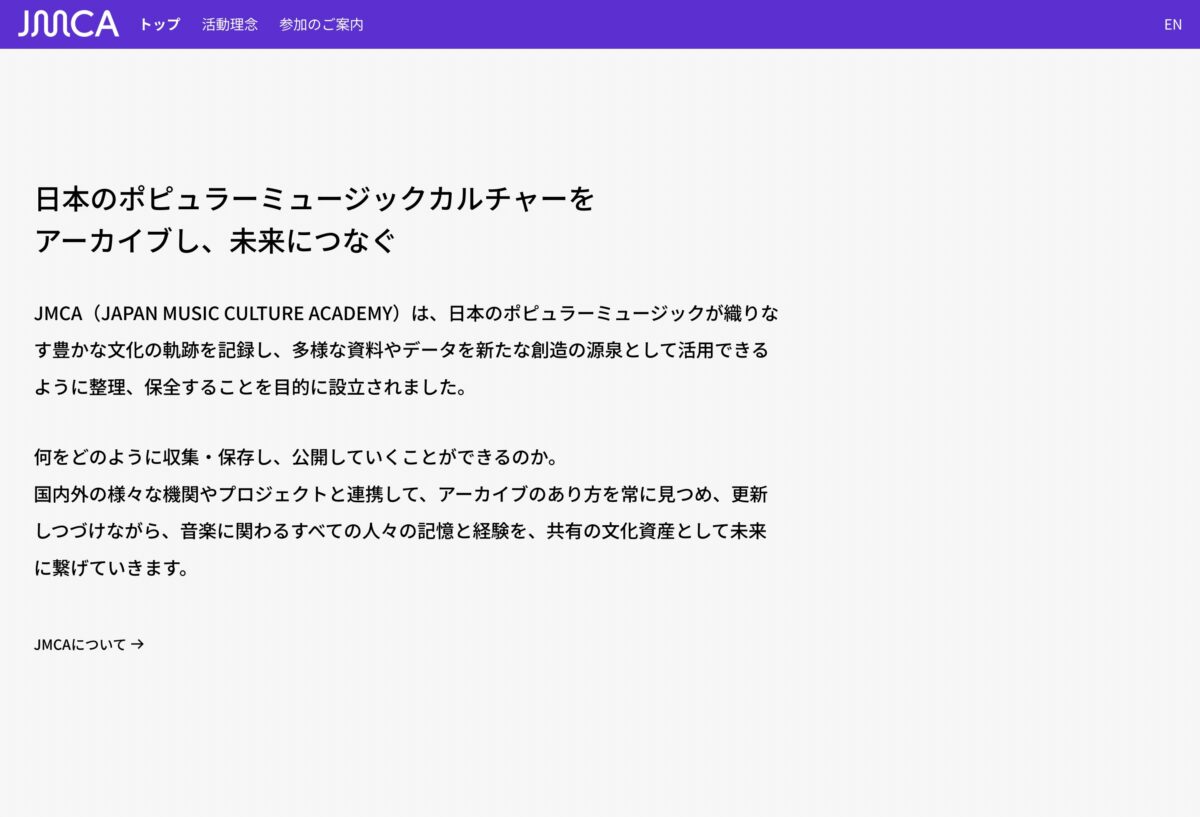Click the heading line アーカイブし、未来につなぐ
Viewport: 1200px width, 817px height.
pyautogui.click(x=215, y=242)
